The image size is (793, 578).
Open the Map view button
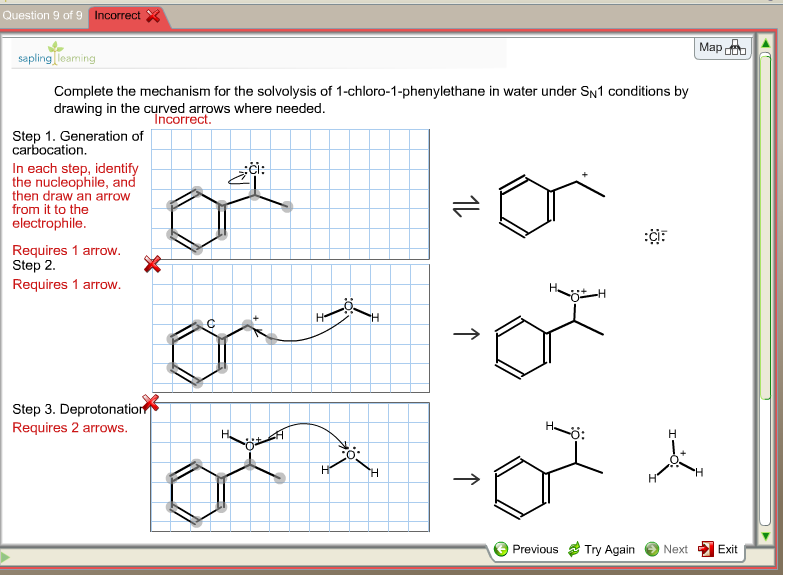[x=722, y=48]
